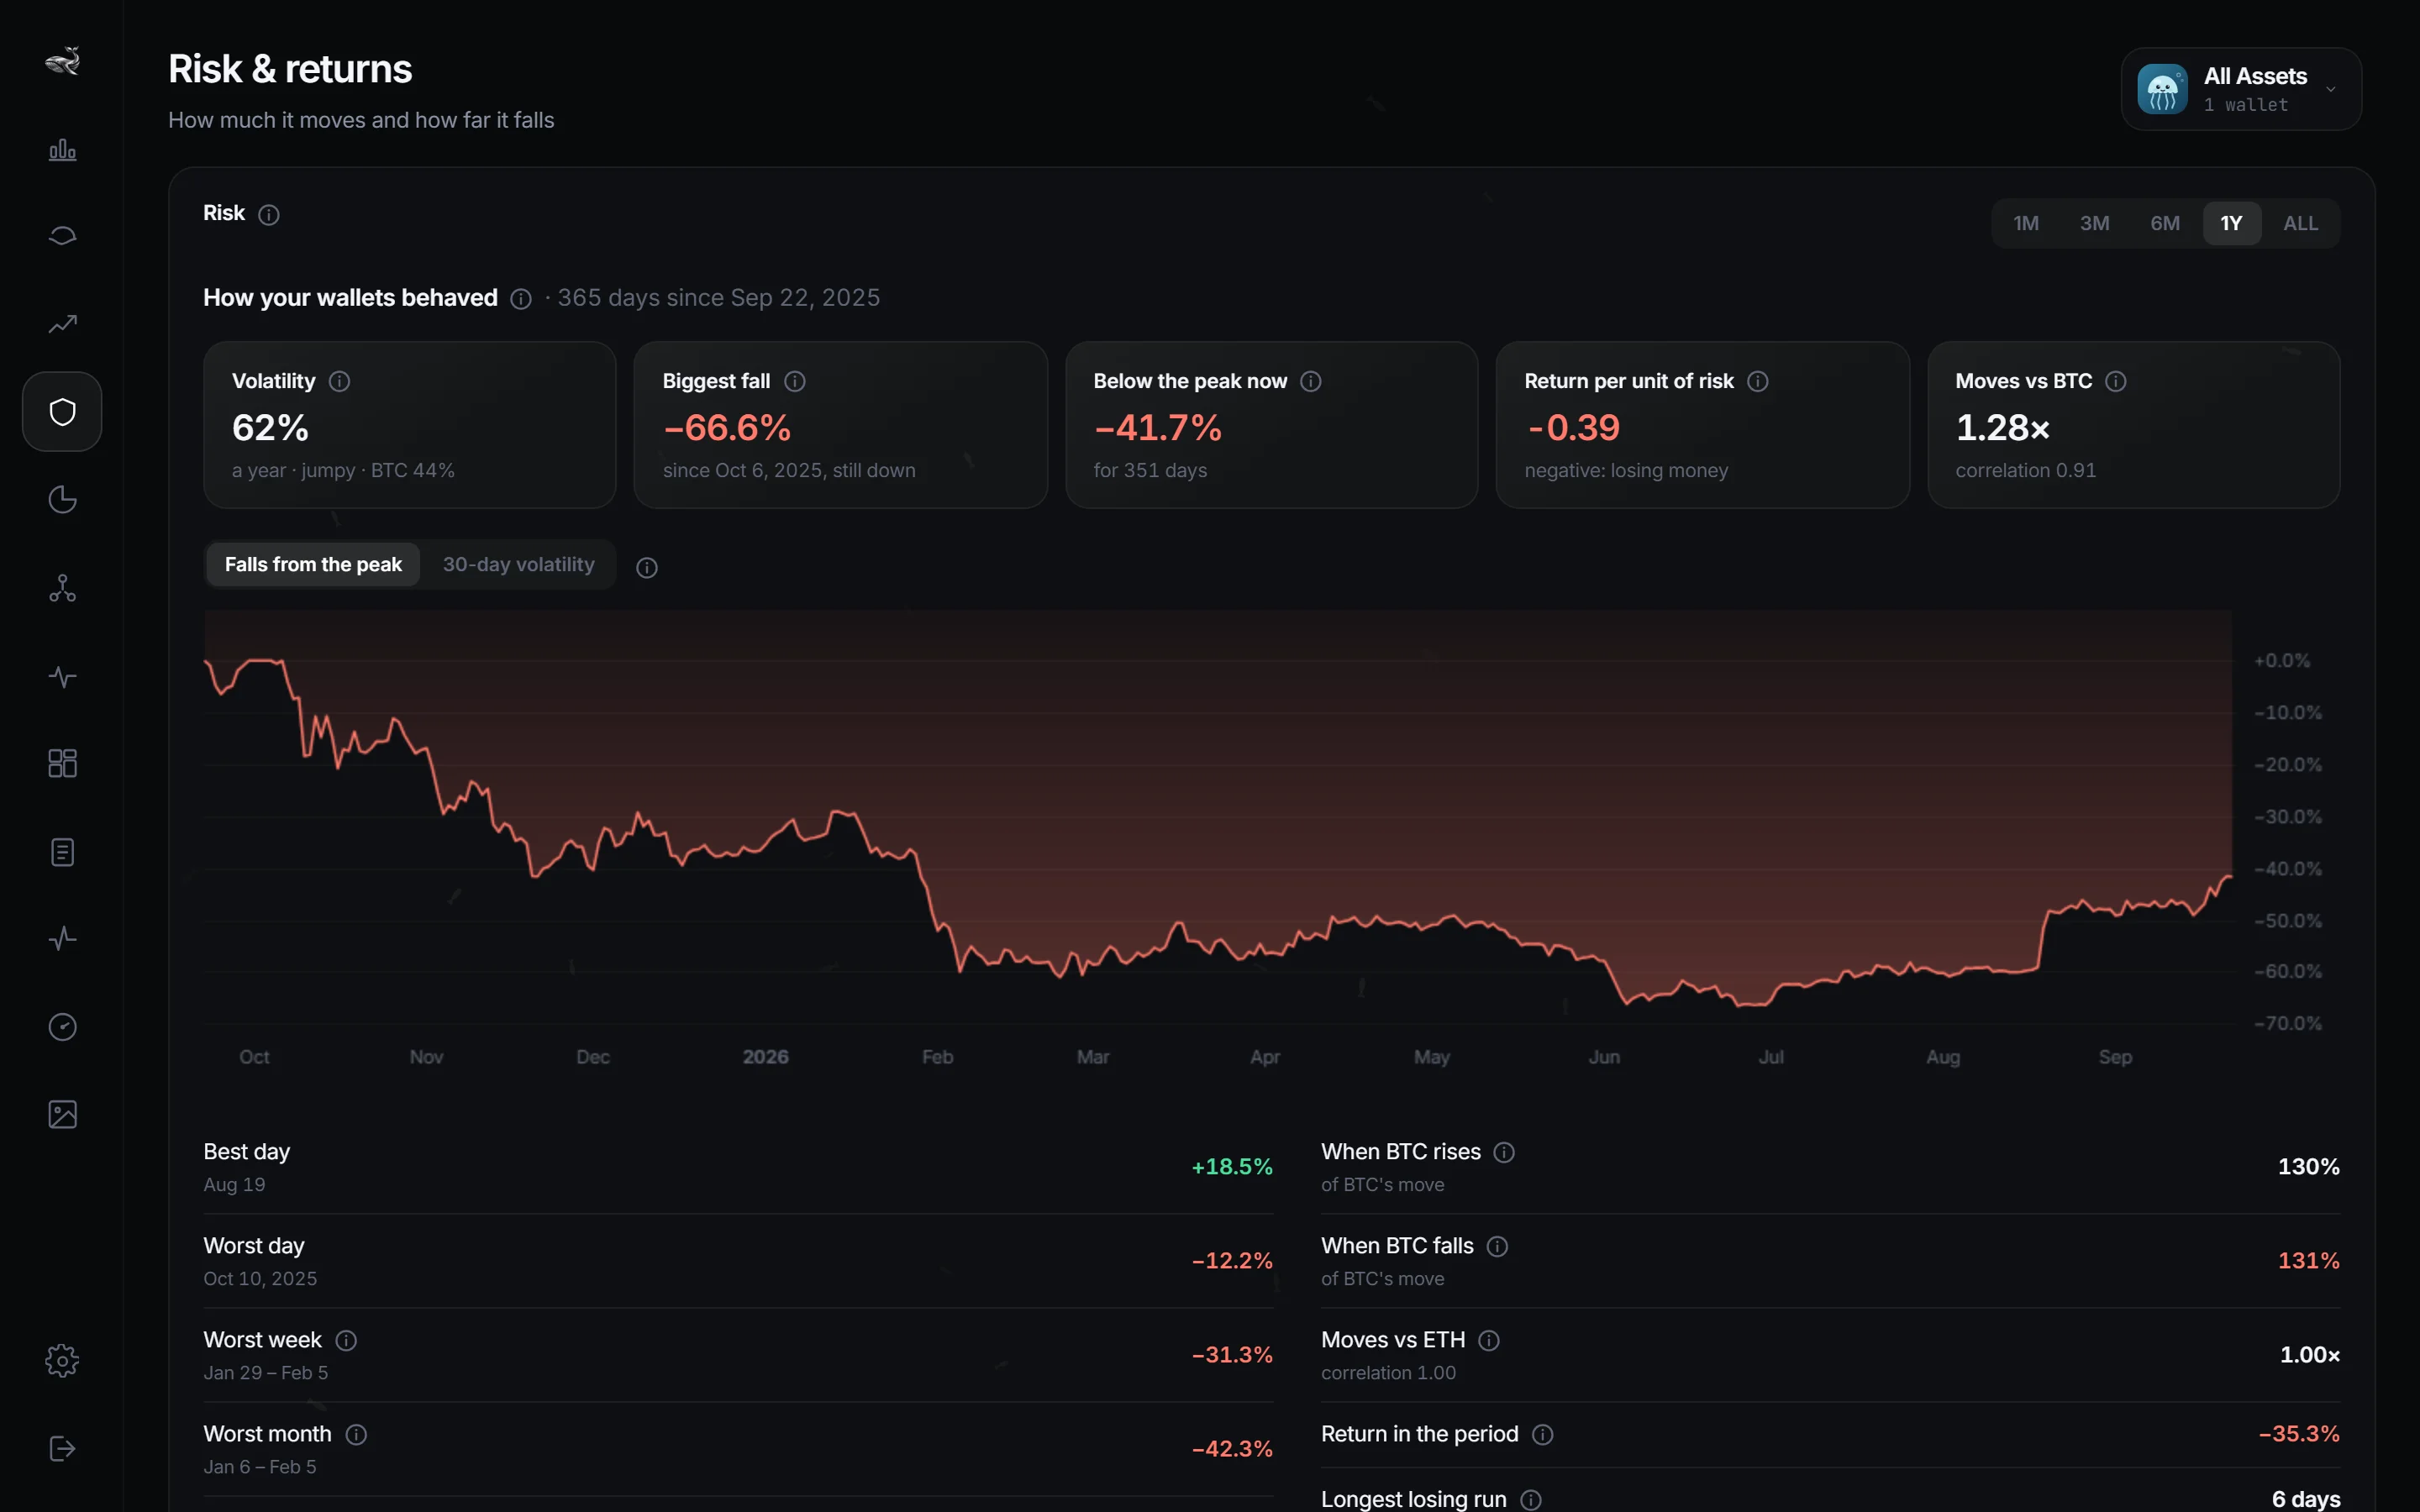Click info icon beside chart tabs

point(647,568)
